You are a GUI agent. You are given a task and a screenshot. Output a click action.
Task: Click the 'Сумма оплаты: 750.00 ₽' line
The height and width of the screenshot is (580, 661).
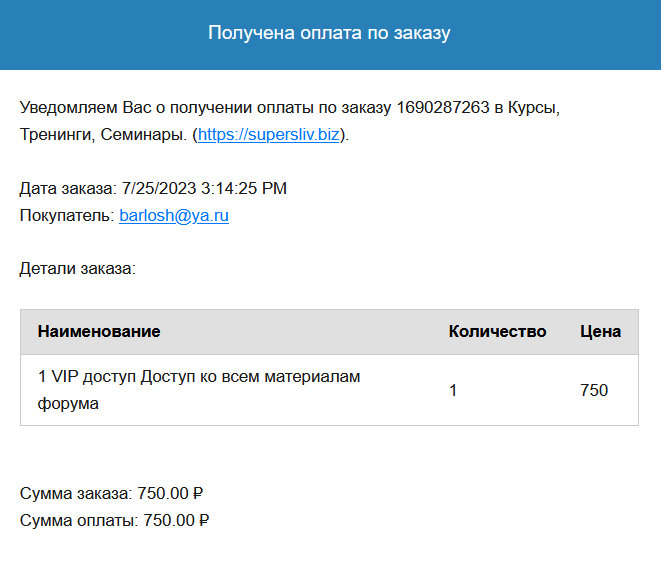[x=114, y=520]
